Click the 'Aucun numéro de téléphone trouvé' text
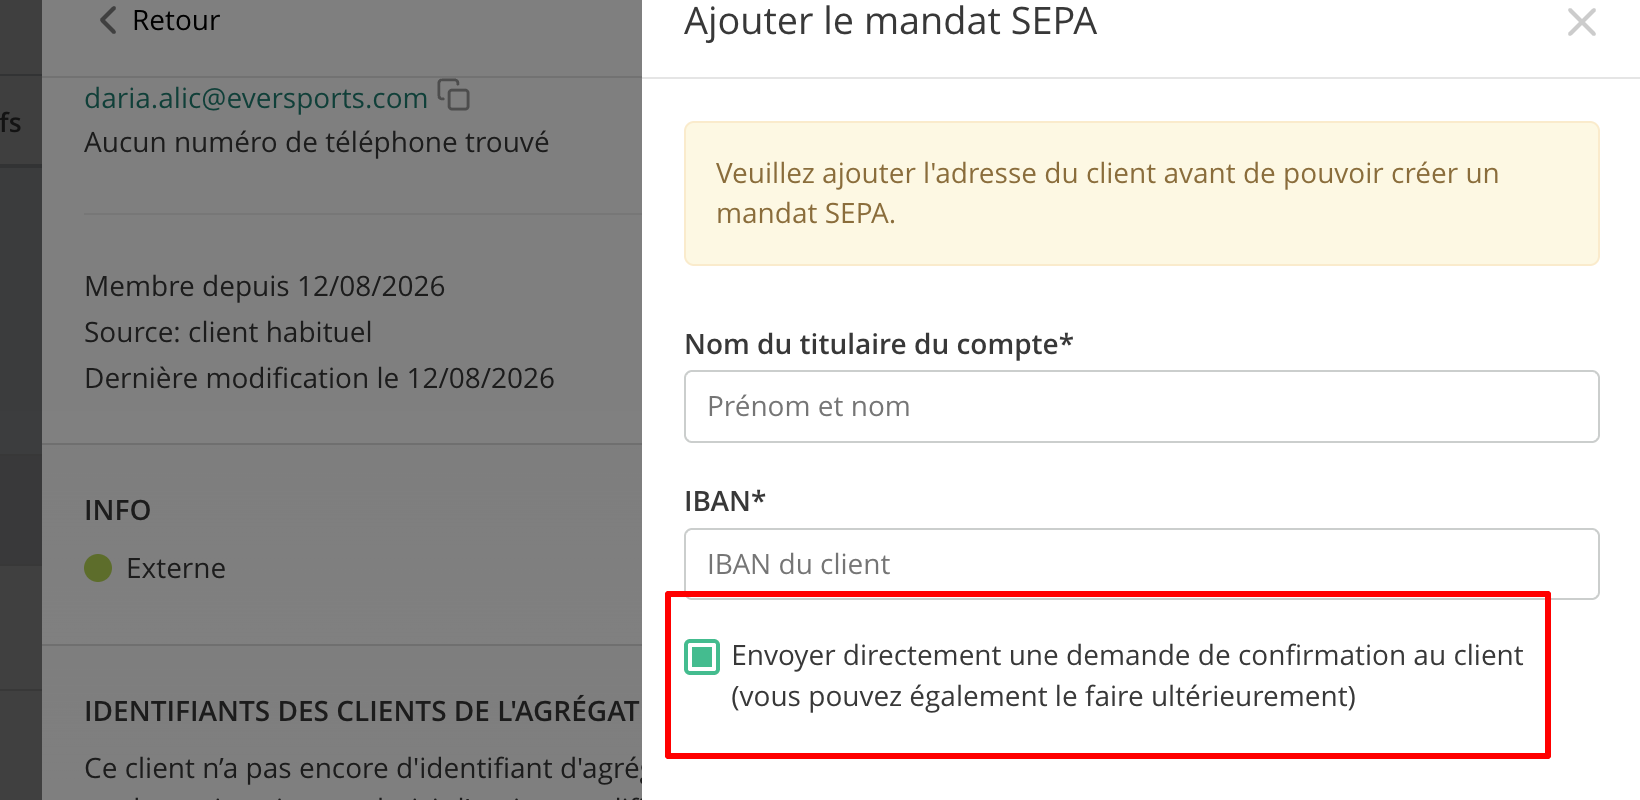Image resolution: width=1640 pixels, height=800 pixels. [317, 142]
